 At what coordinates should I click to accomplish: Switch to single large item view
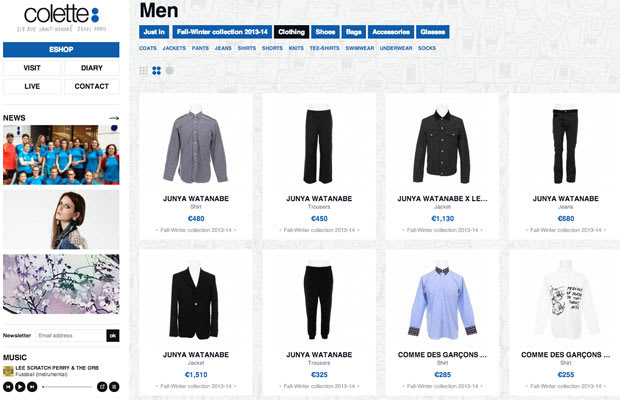click(170, 71)
